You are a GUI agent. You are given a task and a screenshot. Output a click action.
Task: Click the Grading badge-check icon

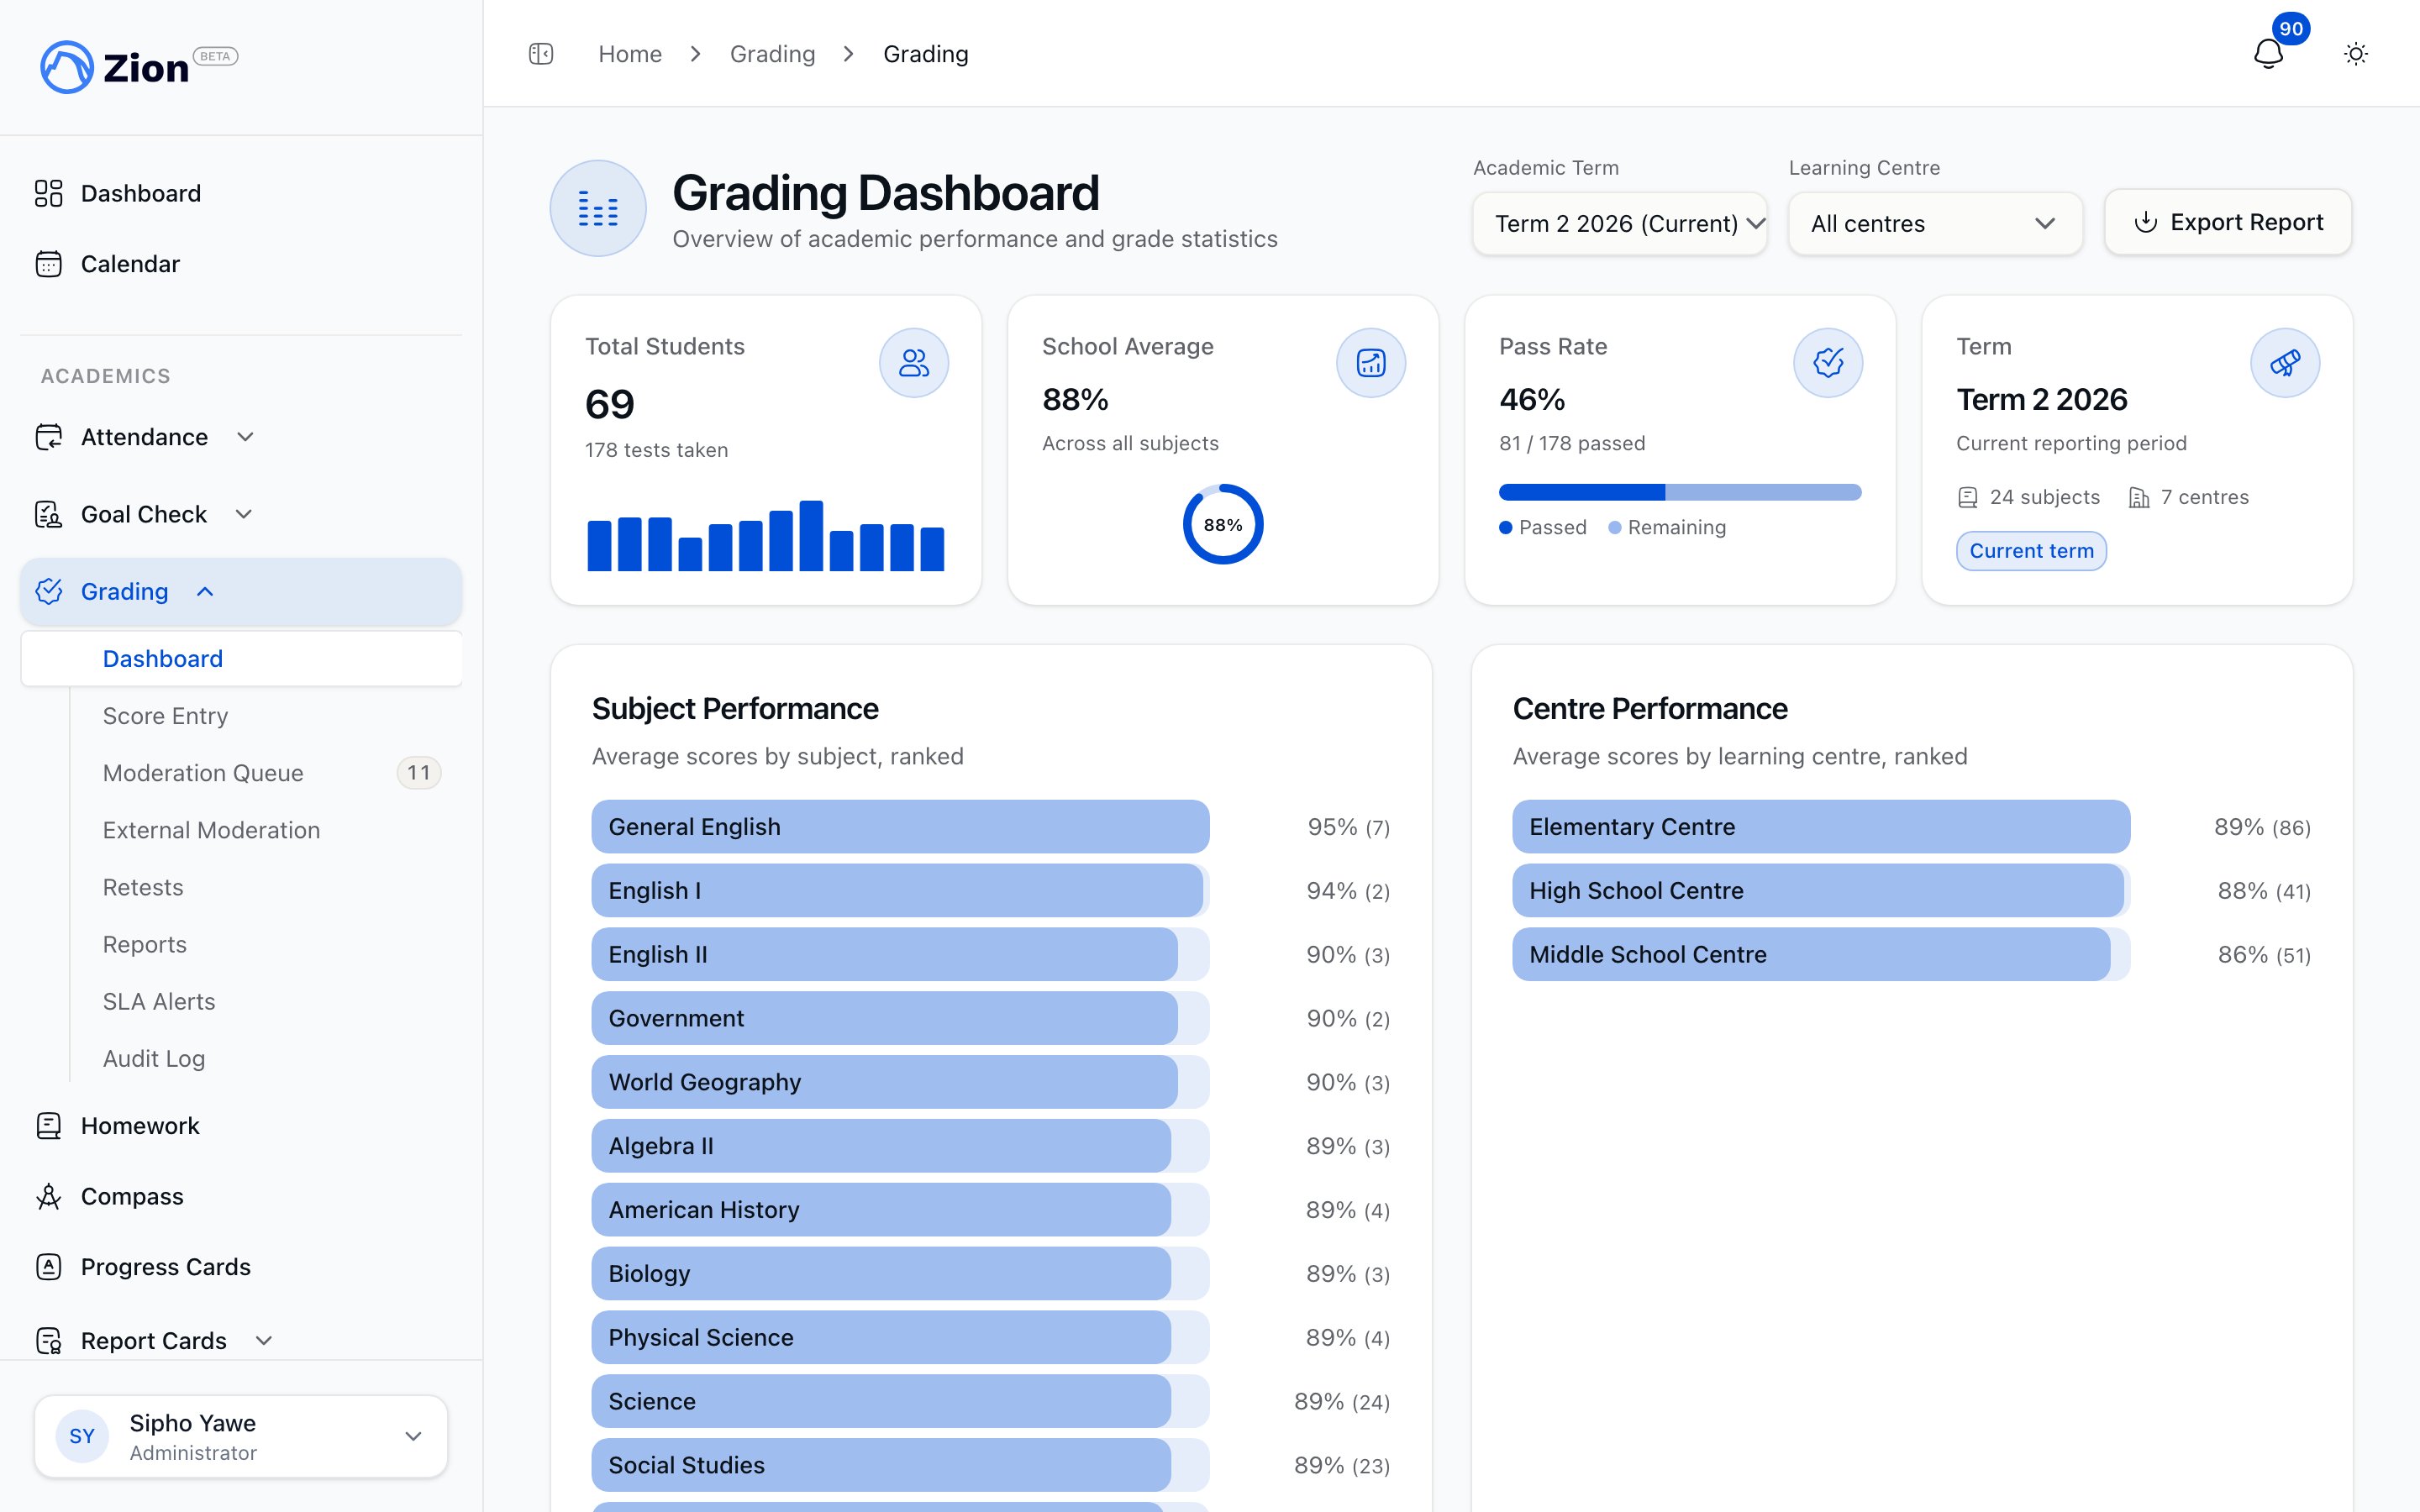pos(48,591)
